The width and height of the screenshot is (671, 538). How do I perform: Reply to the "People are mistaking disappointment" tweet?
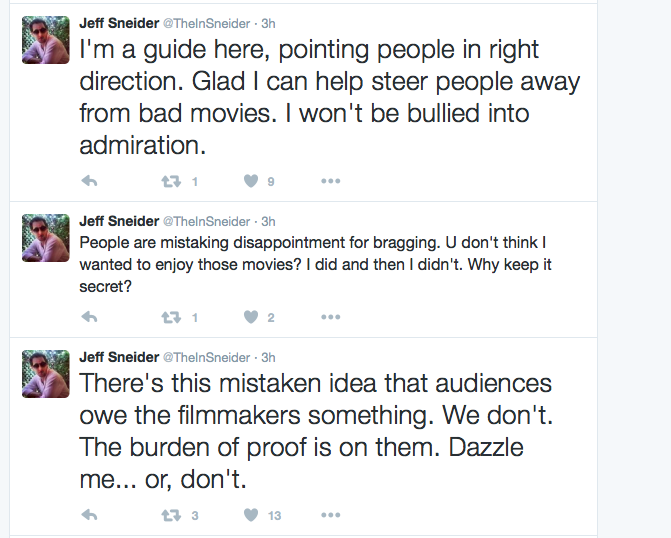[x=89, y=317]
